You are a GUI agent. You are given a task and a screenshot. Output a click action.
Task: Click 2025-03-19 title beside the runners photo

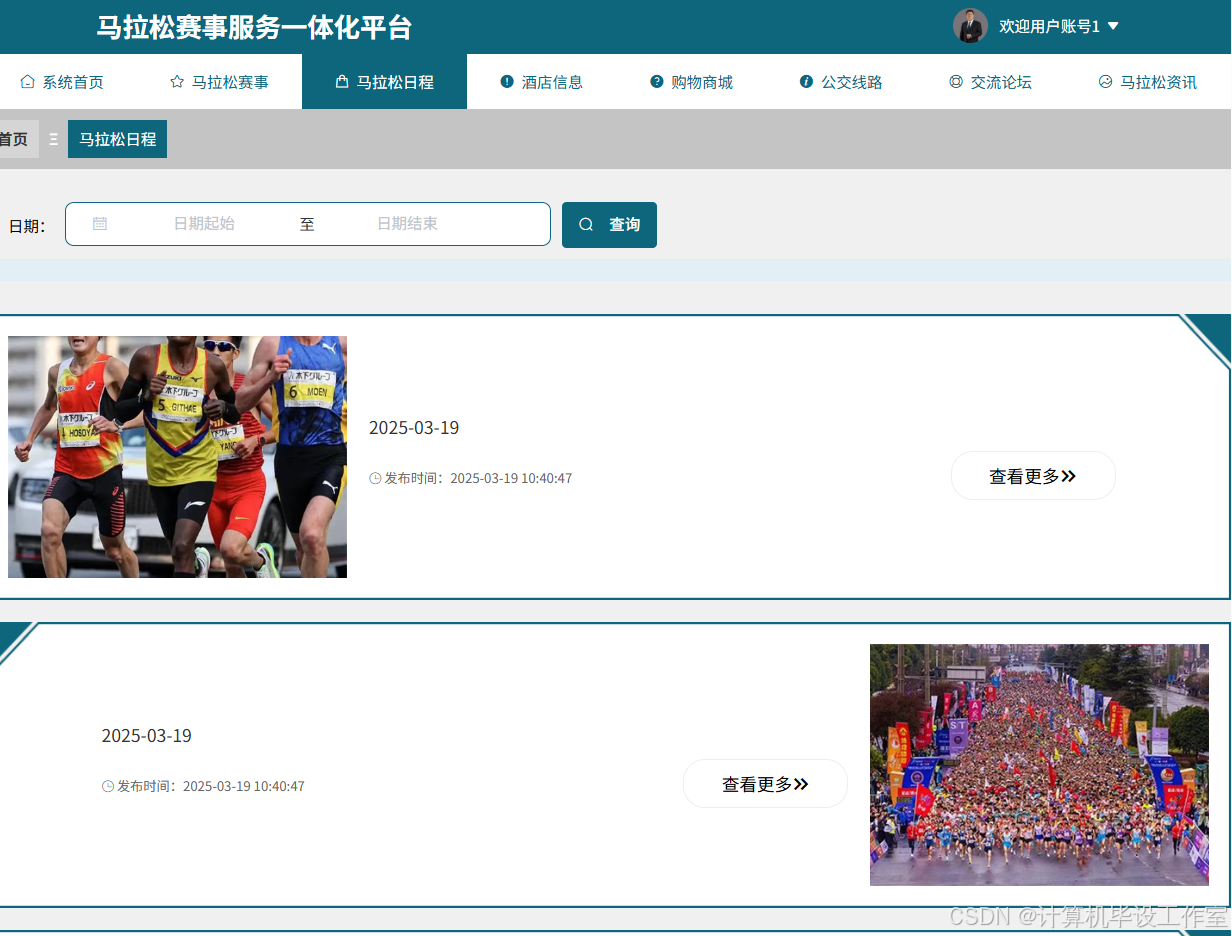[414, 428]
